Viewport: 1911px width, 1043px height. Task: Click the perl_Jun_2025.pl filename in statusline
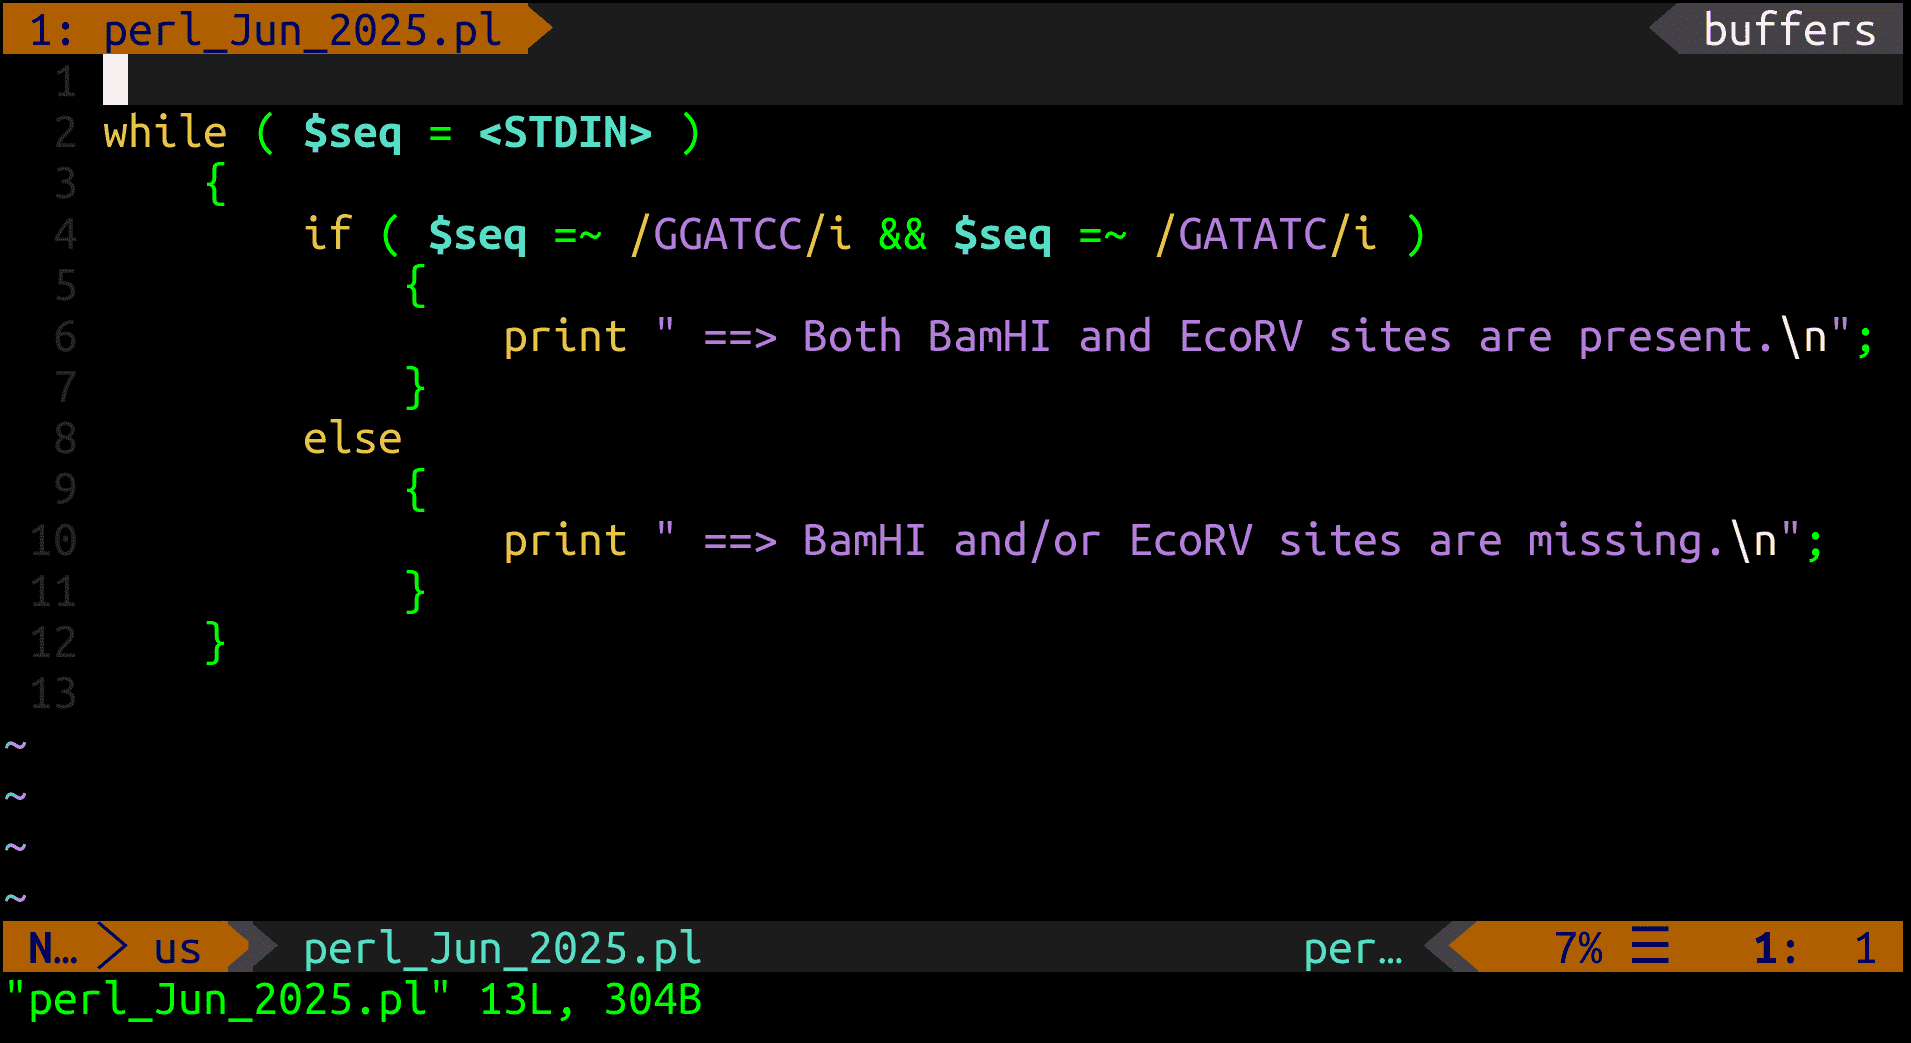point(502,948)
